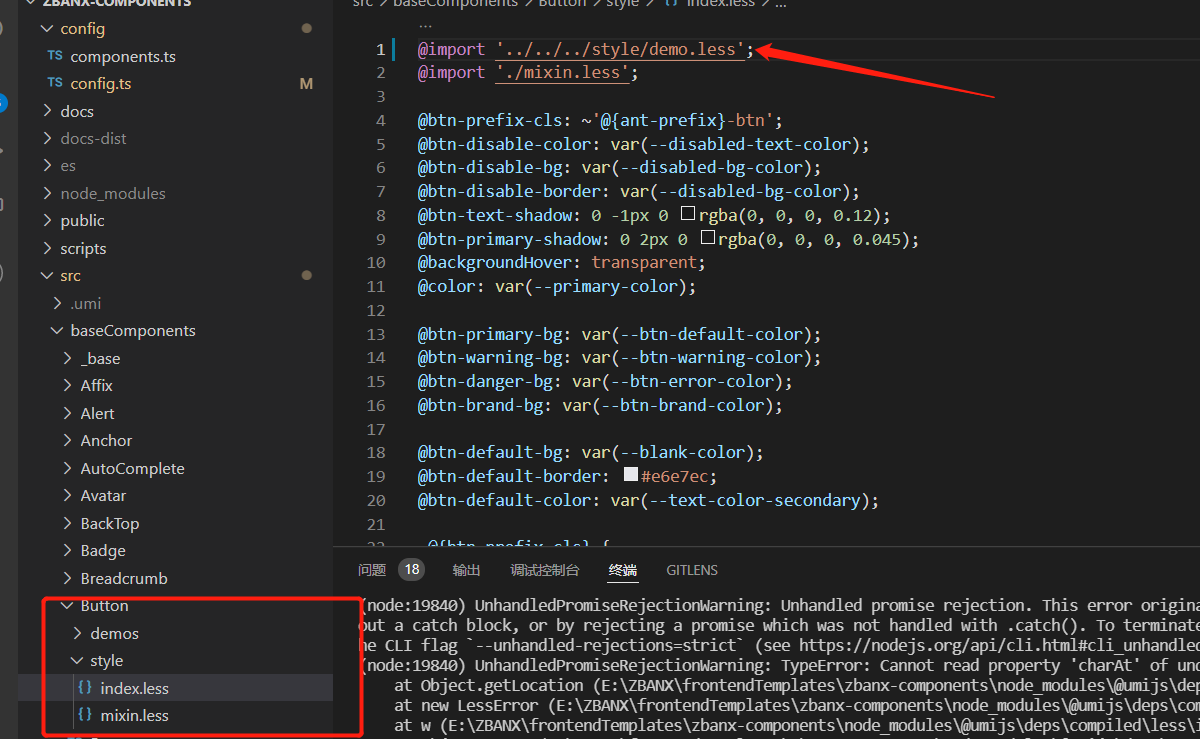Collapse the config folder

(45, 28)
